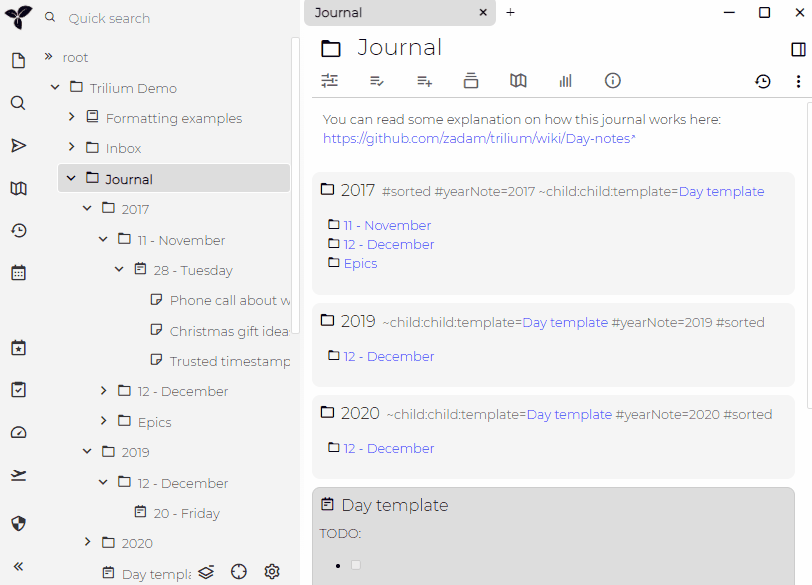812x585 pixels.
Task: Toggle the right pane with top-right icon
Action: tap(797, 47)
